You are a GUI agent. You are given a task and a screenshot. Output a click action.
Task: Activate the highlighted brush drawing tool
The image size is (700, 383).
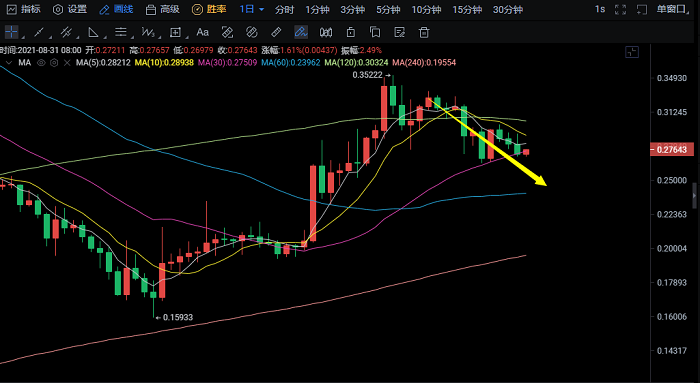[301, 32]
